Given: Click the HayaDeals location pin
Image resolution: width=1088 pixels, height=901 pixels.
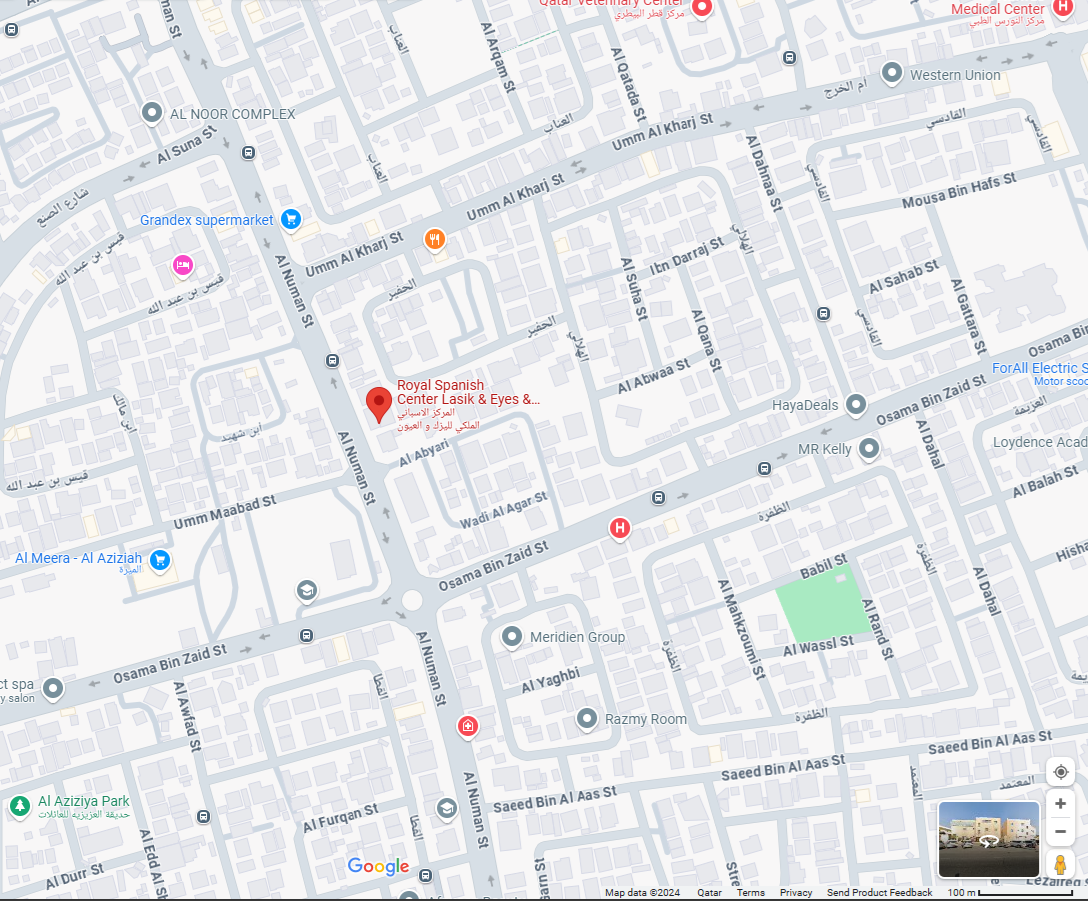Looking at the screenshot, I should tap(856, 405).
